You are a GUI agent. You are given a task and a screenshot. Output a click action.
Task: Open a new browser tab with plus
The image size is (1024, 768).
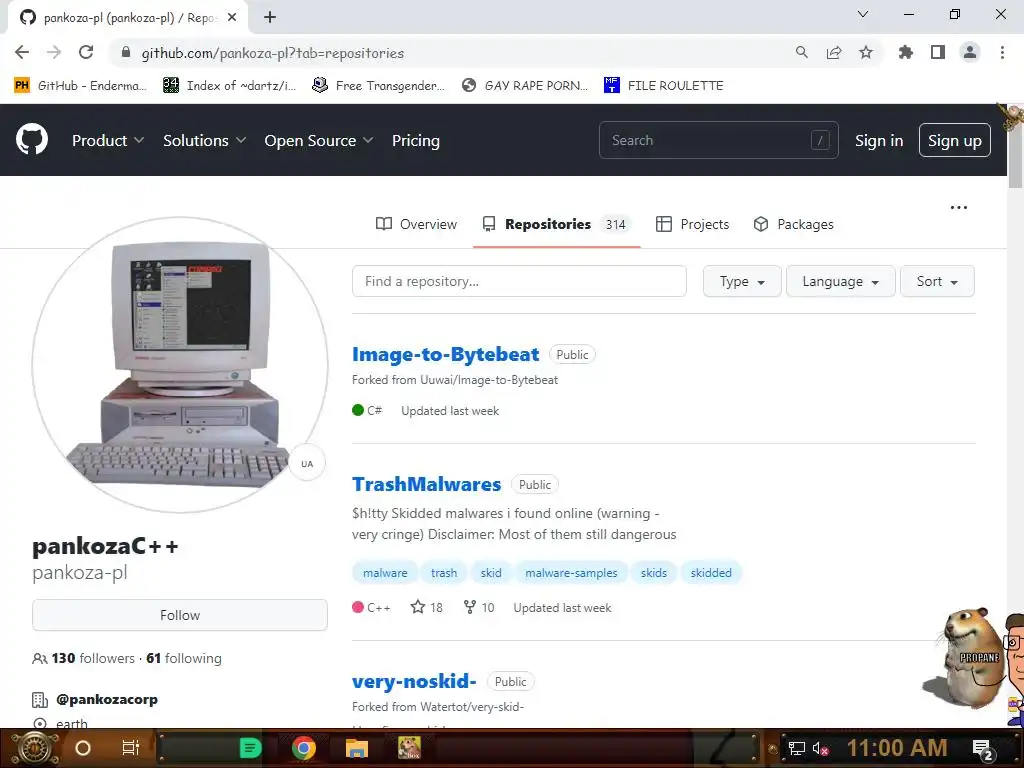[x=270, y=18]
